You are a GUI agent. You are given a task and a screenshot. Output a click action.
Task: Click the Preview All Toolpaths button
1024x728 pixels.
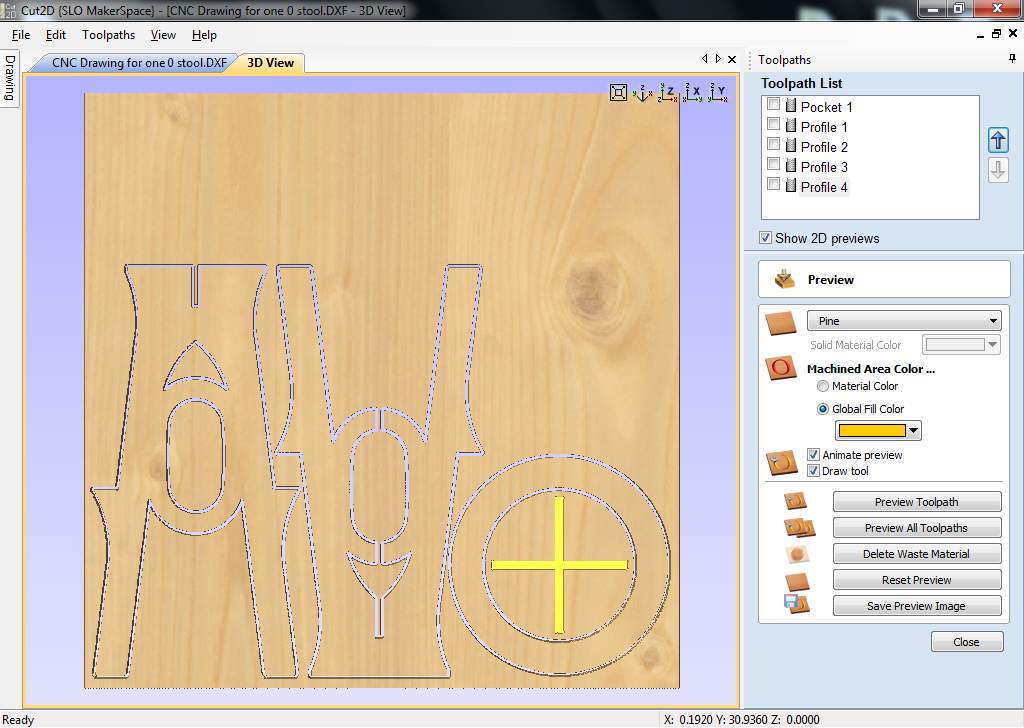(917, 527)
